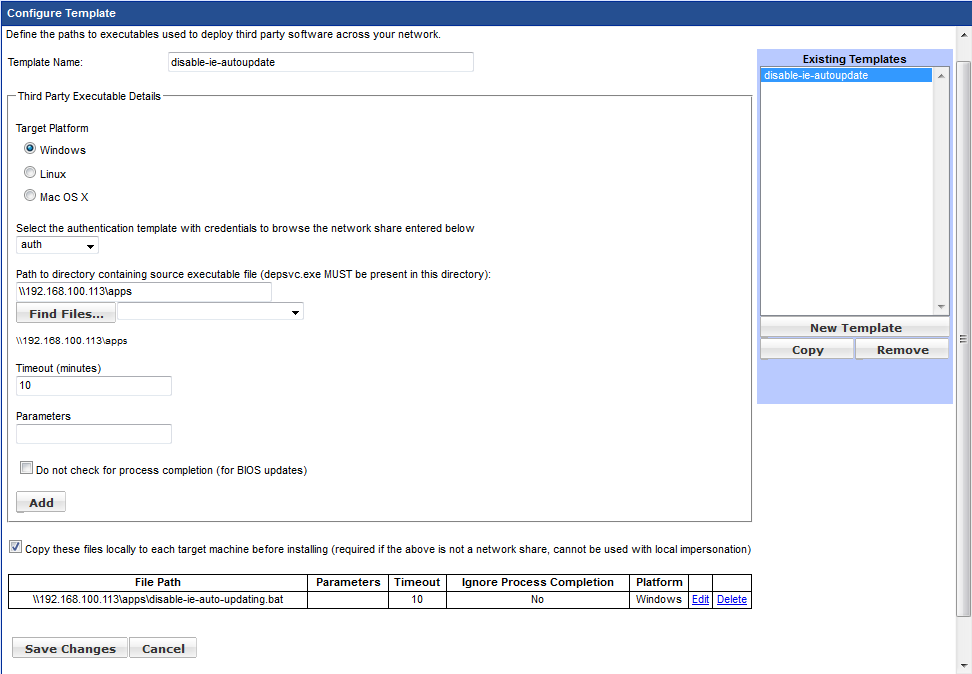The width and height of the screenshot is (972, 674).
Task: Create a New Template
Action: [x=855, y=328]
